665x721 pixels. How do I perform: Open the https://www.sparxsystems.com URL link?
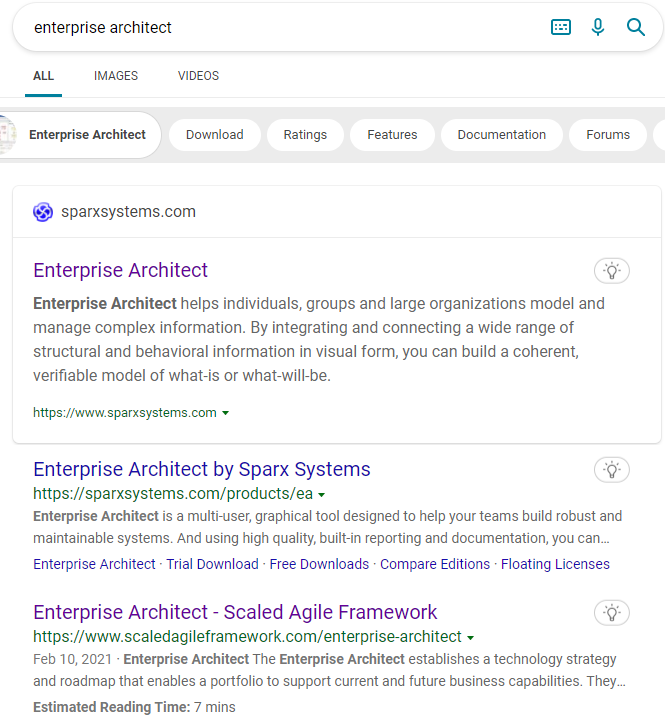(125, 412)
